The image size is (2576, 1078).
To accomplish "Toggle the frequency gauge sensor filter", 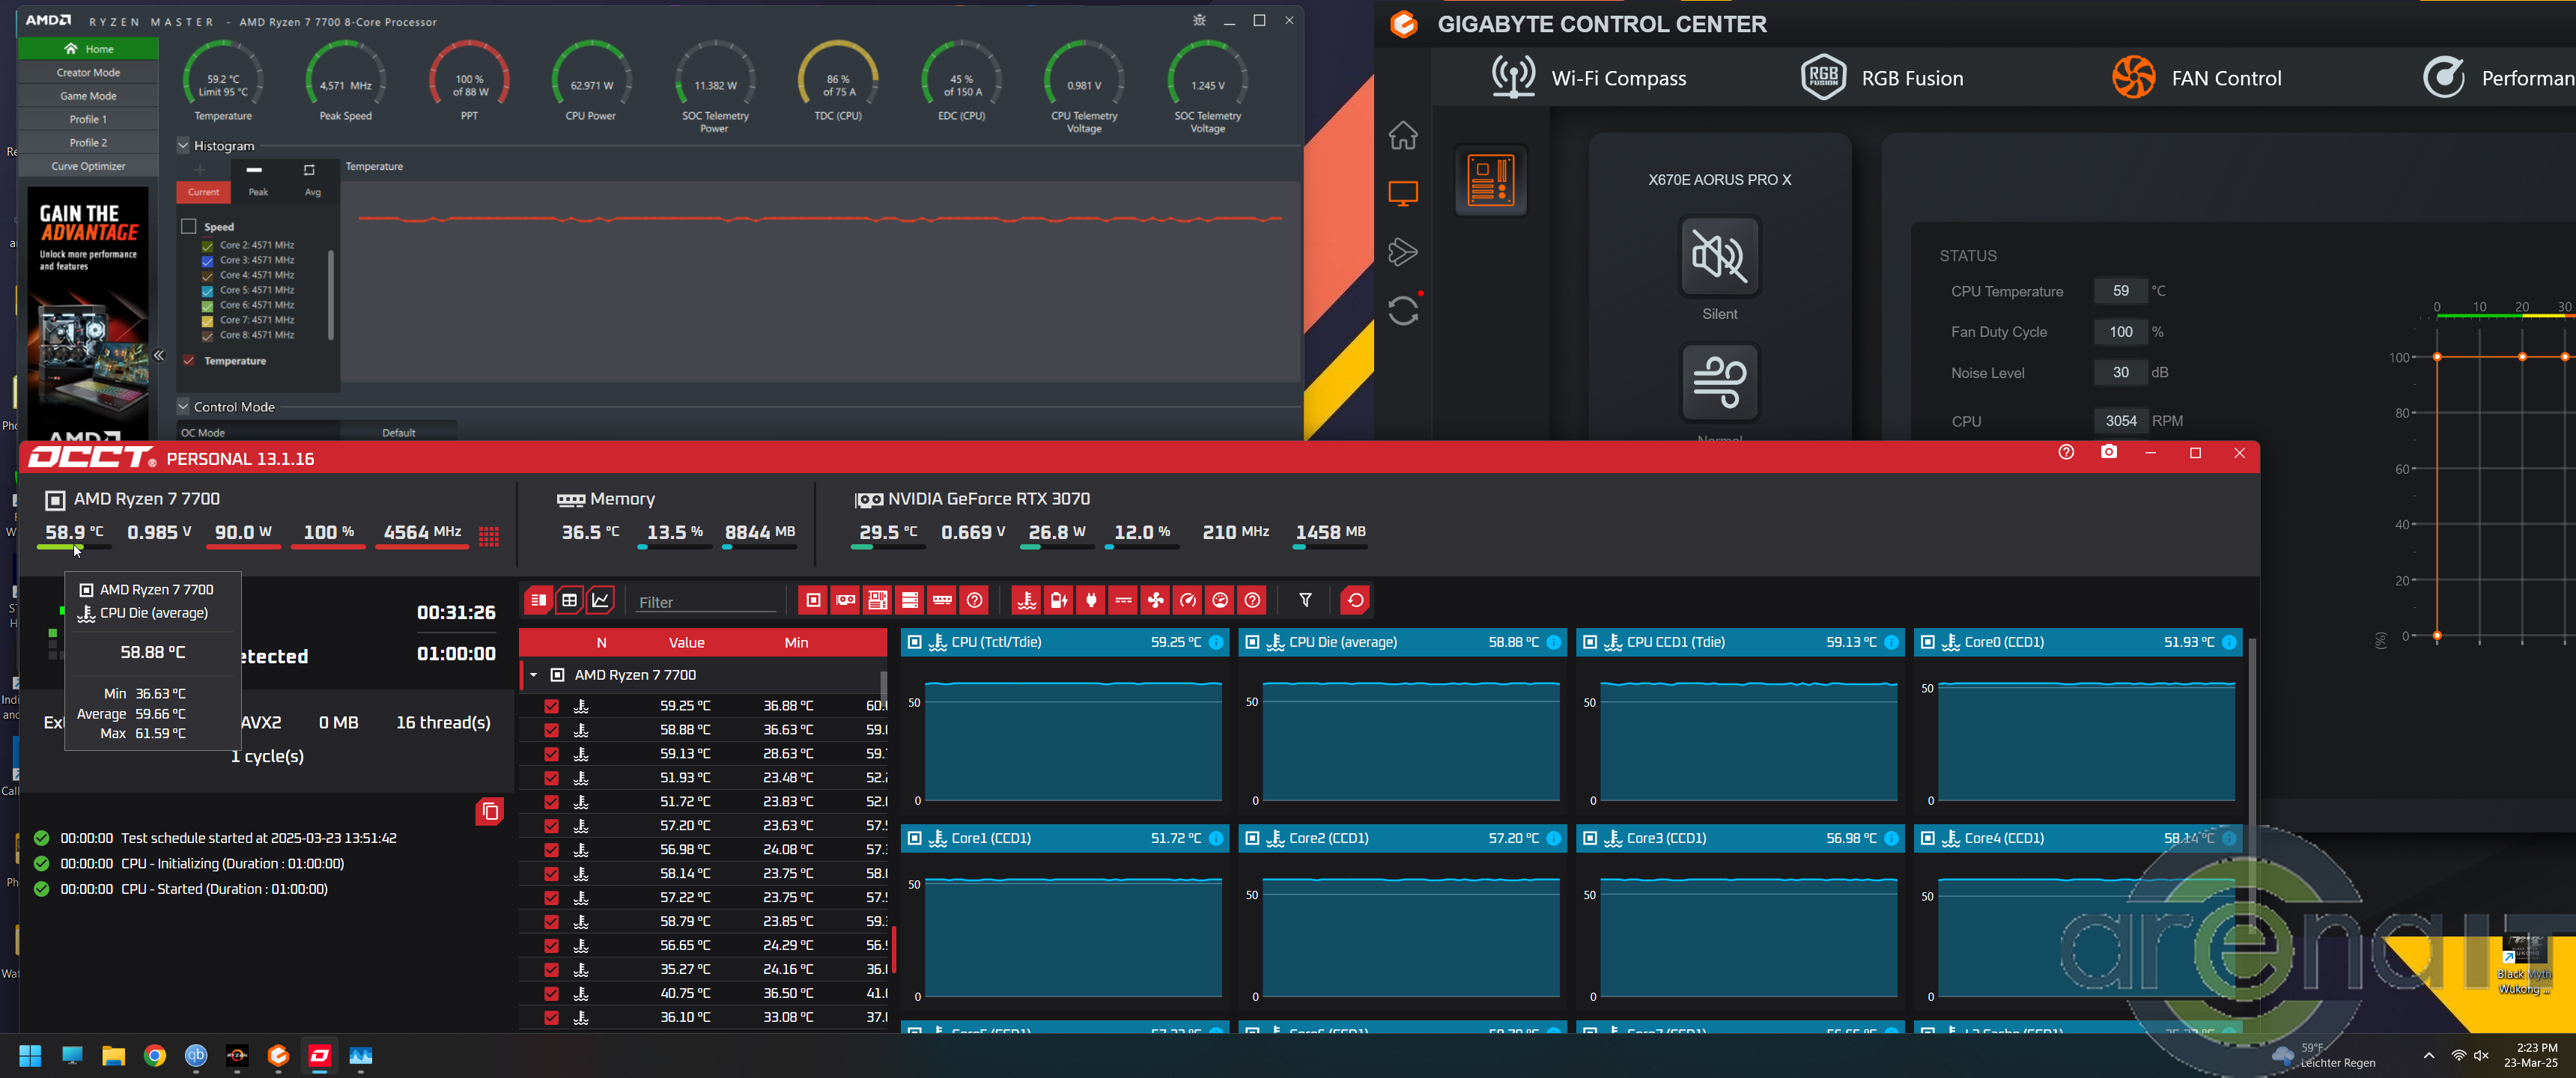I will pos(1187,600).
